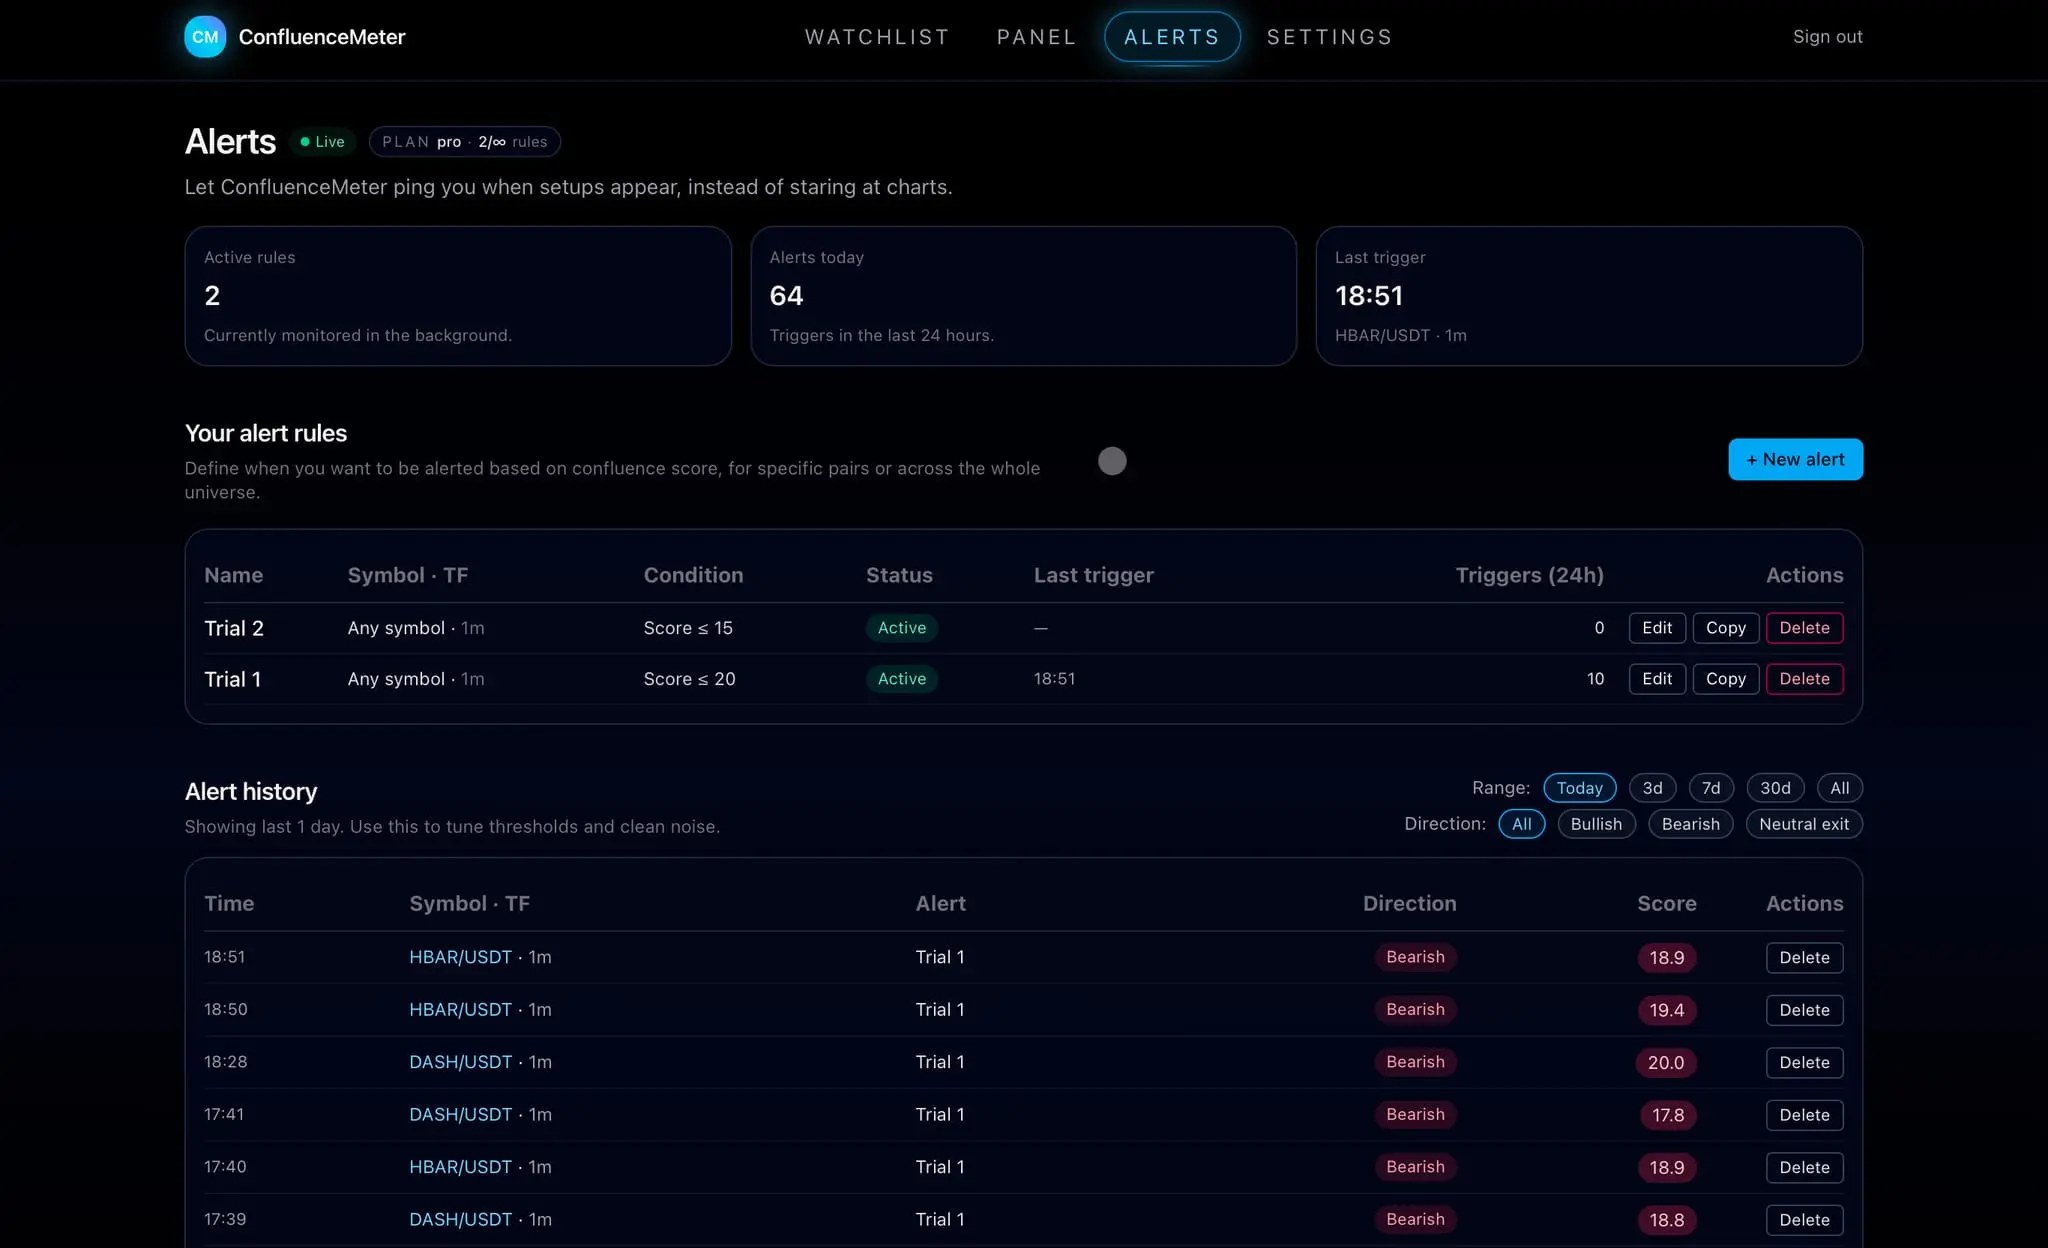Set history range to Today
Screen dimensions: 2048x1248
pyautogui.click(x=1579, y=788)
